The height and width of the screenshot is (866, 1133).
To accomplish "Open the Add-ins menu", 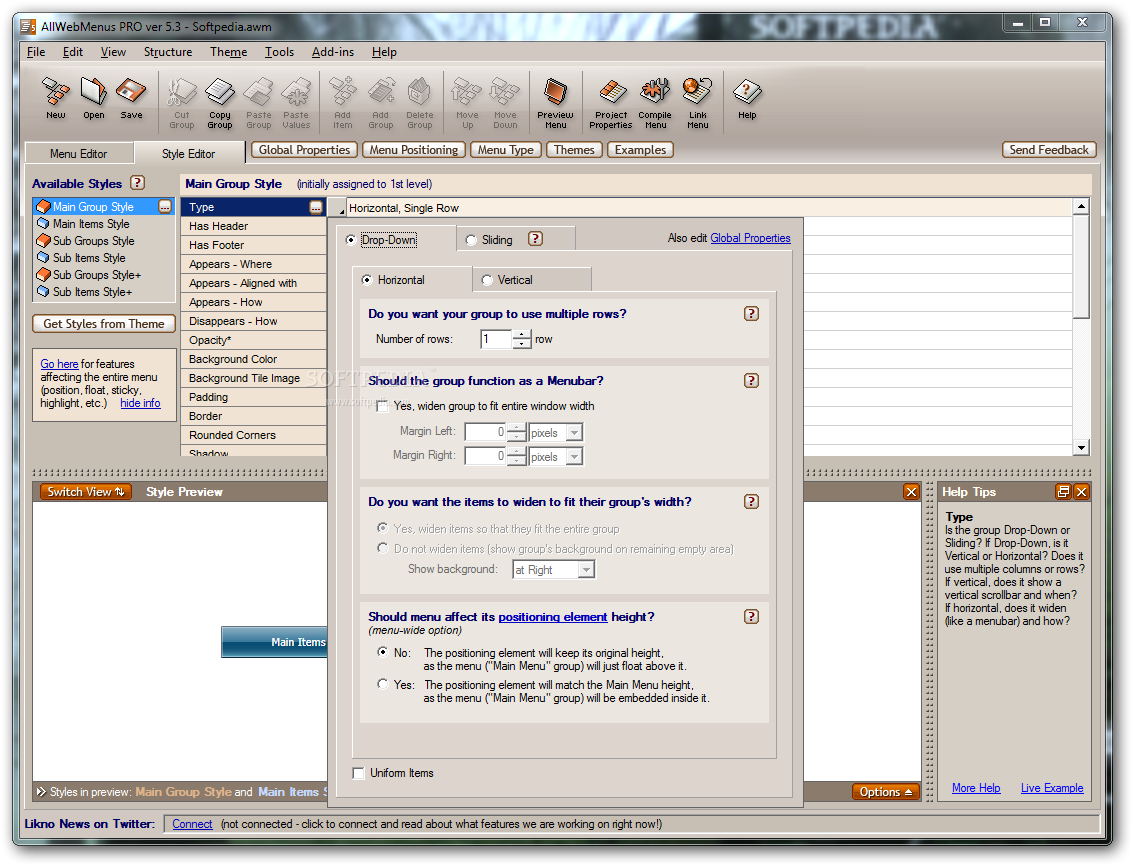I will [x=332, y=51].
